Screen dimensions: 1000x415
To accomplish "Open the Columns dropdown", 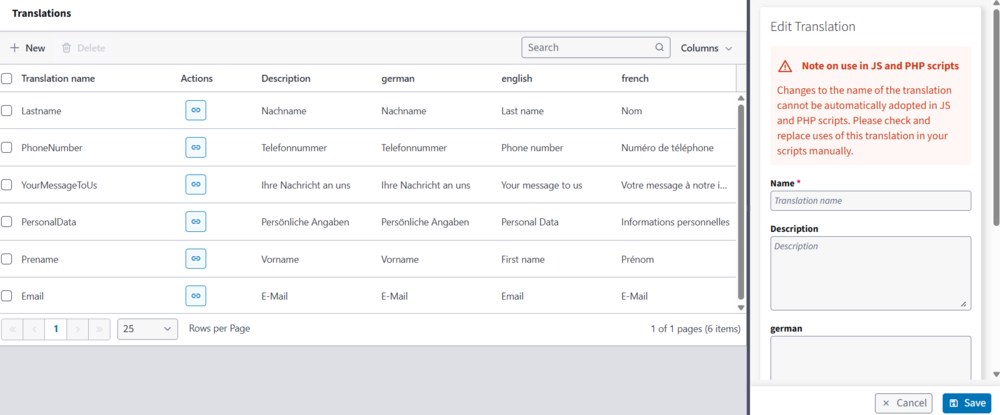I will click(x=706, y=48).
